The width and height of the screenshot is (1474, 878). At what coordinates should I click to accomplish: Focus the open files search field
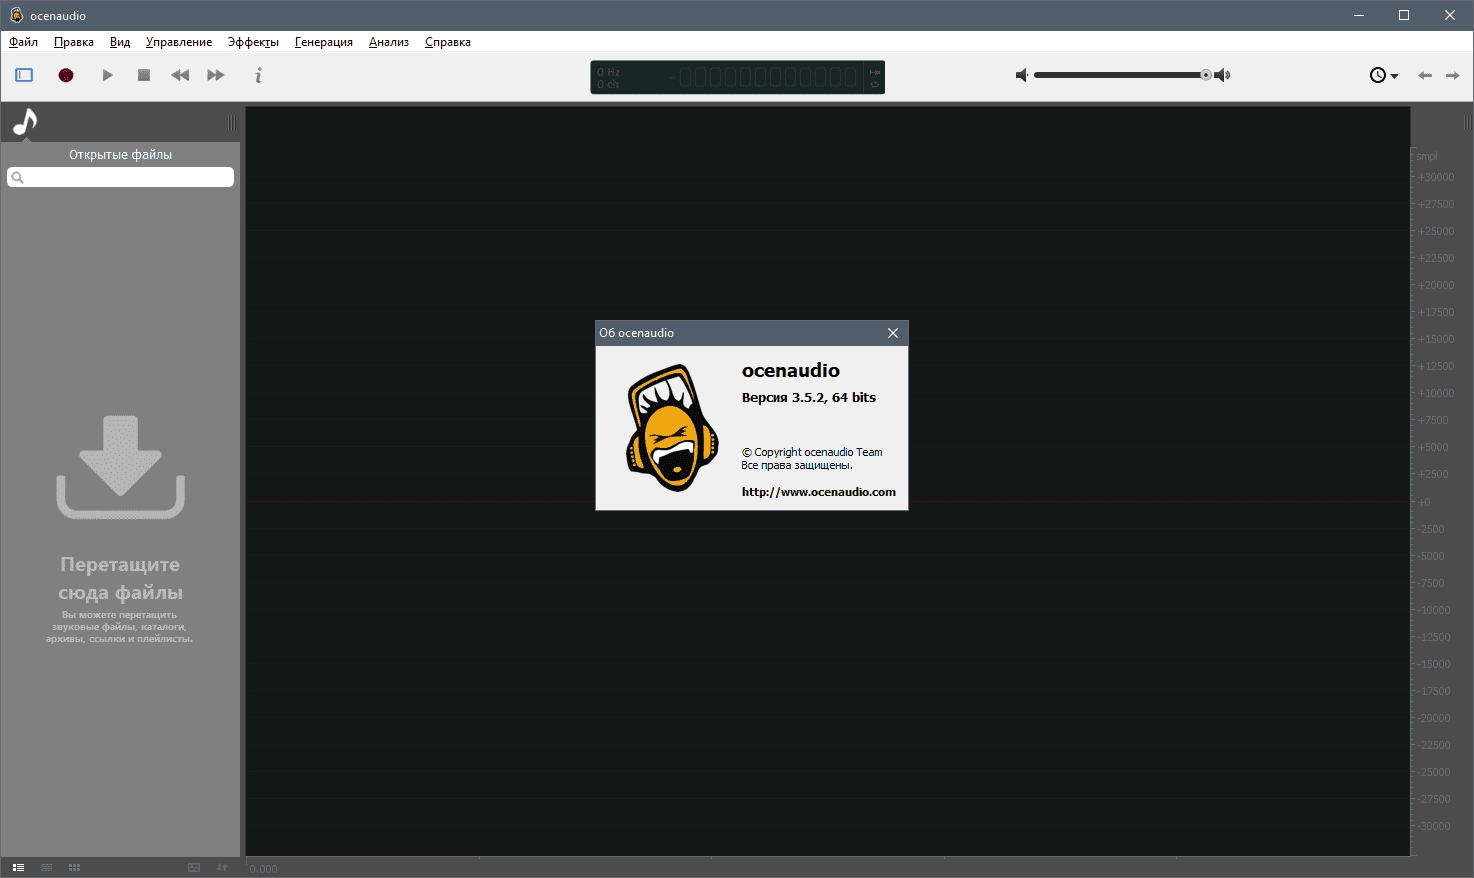click(120, 177)
